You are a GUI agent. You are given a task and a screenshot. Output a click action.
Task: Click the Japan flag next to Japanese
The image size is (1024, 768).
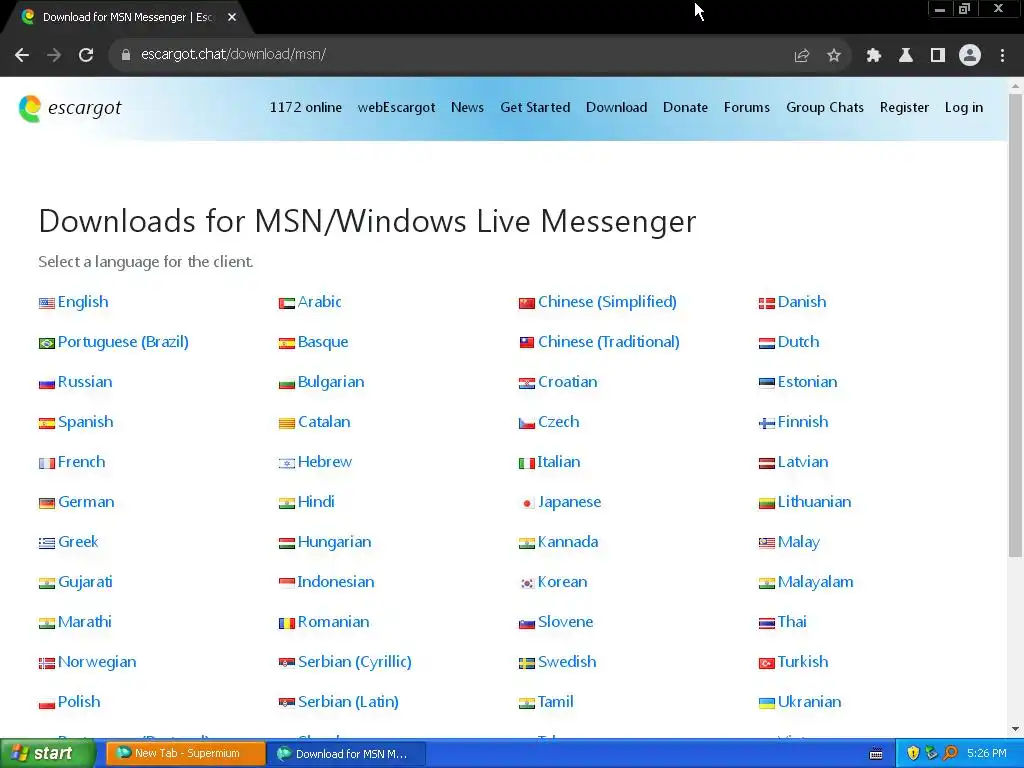(527, 504)
